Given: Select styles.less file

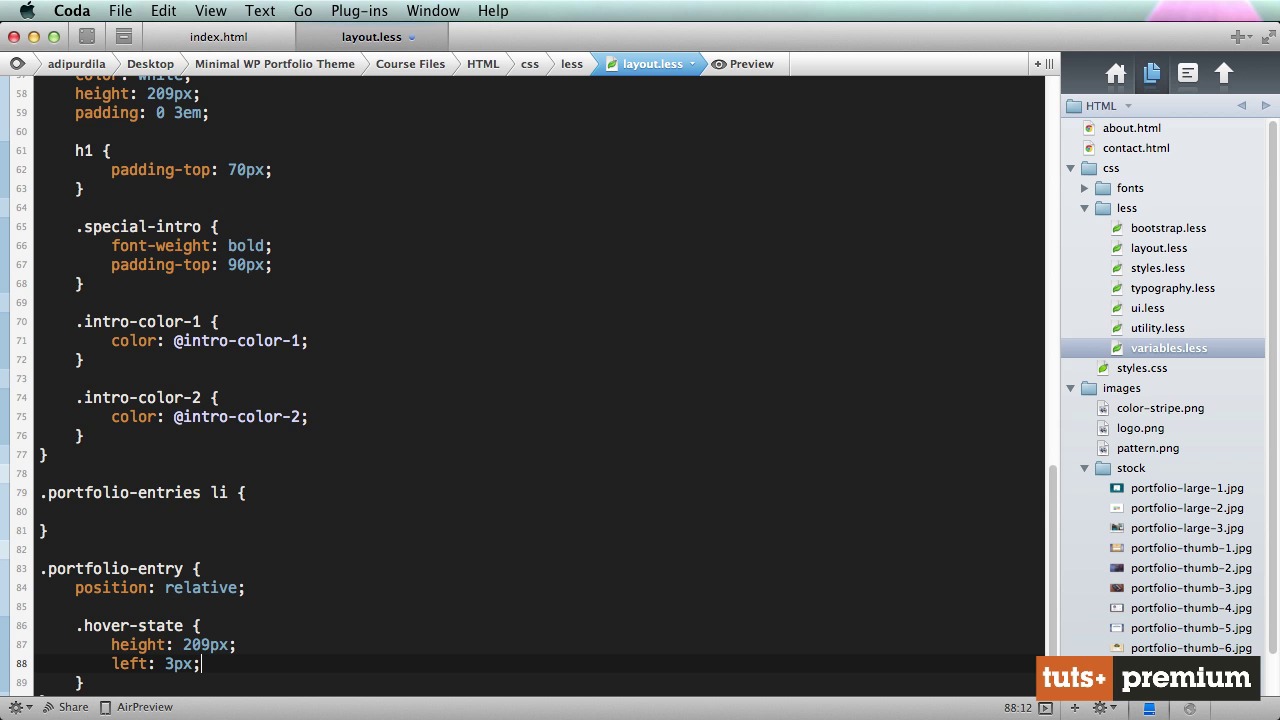Looking at the screenshot, I should pyautogui.click(x=1157, y=268).
